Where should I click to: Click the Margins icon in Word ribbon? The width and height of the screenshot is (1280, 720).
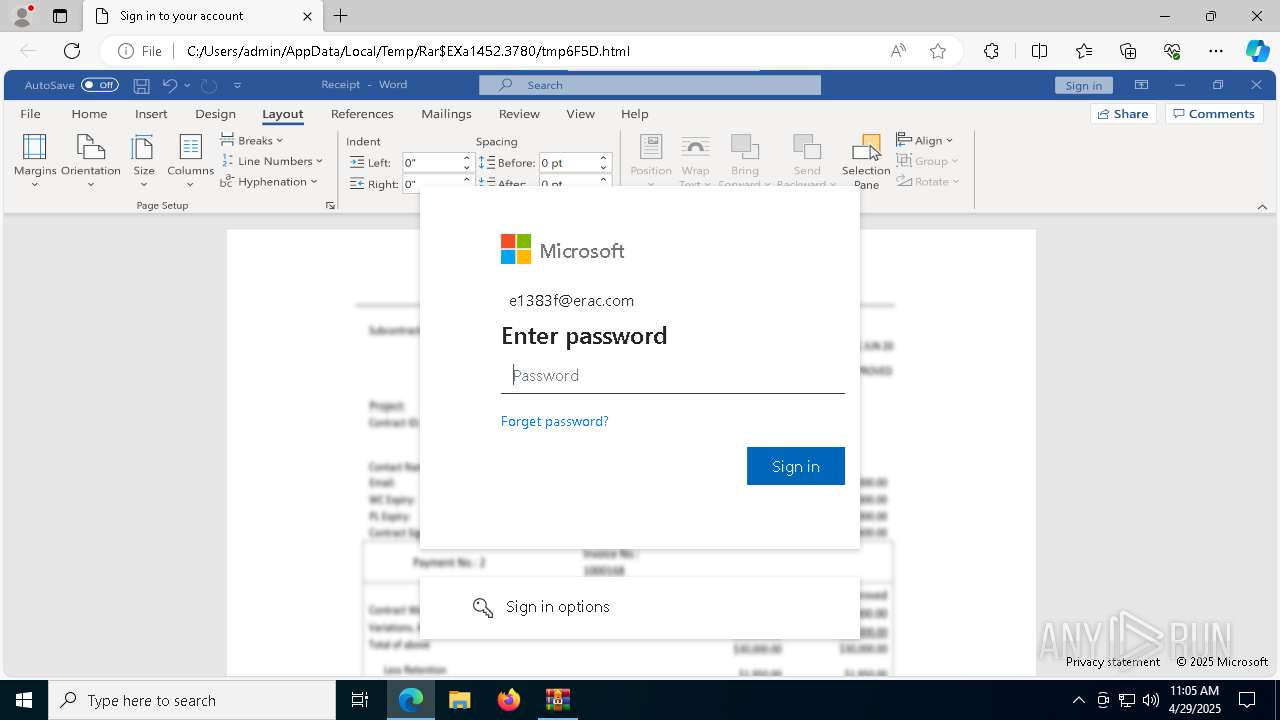(35, 147)
